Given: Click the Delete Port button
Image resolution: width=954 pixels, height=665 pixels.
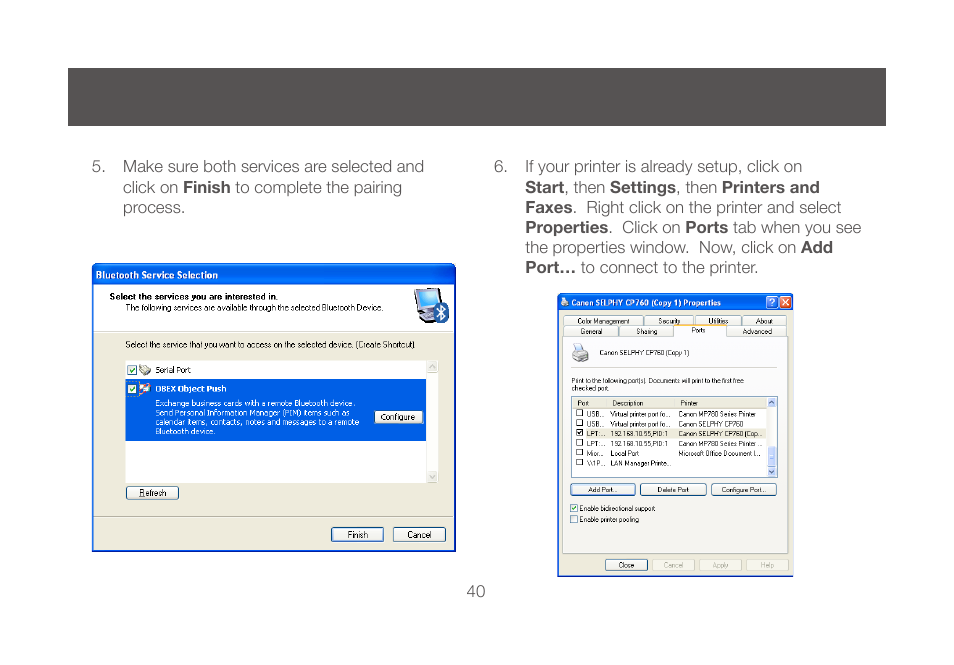Looking at the screenshot, I should 673,490.
